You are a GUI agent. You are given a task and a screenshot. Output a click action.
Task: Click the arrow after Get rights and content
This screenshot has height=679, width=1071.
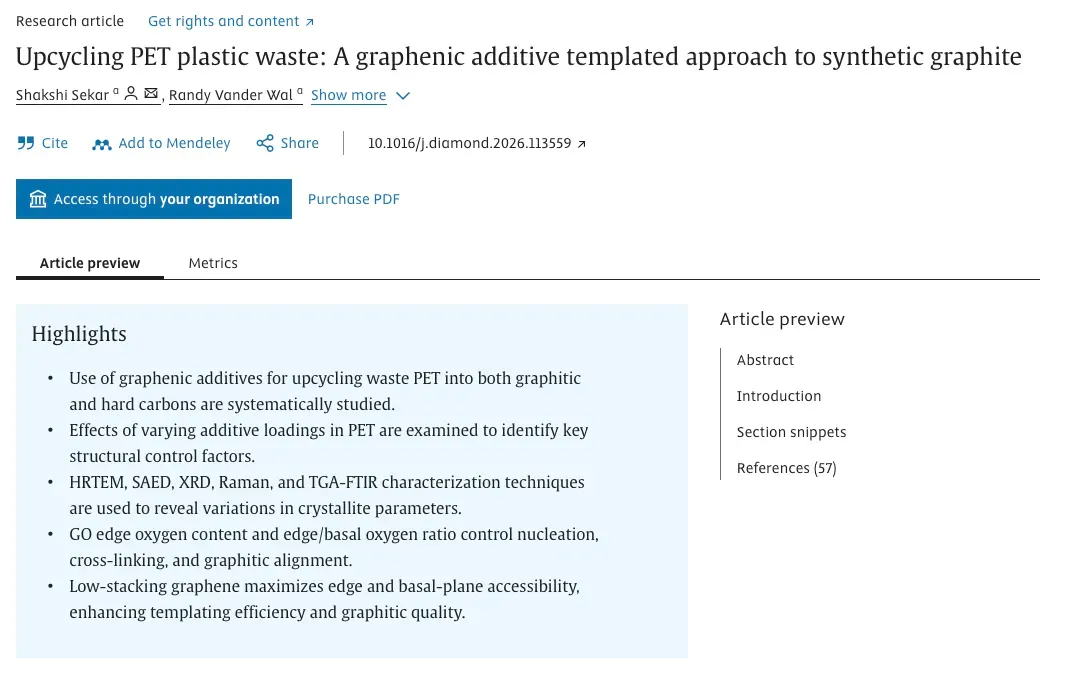(x=309, y=22)
